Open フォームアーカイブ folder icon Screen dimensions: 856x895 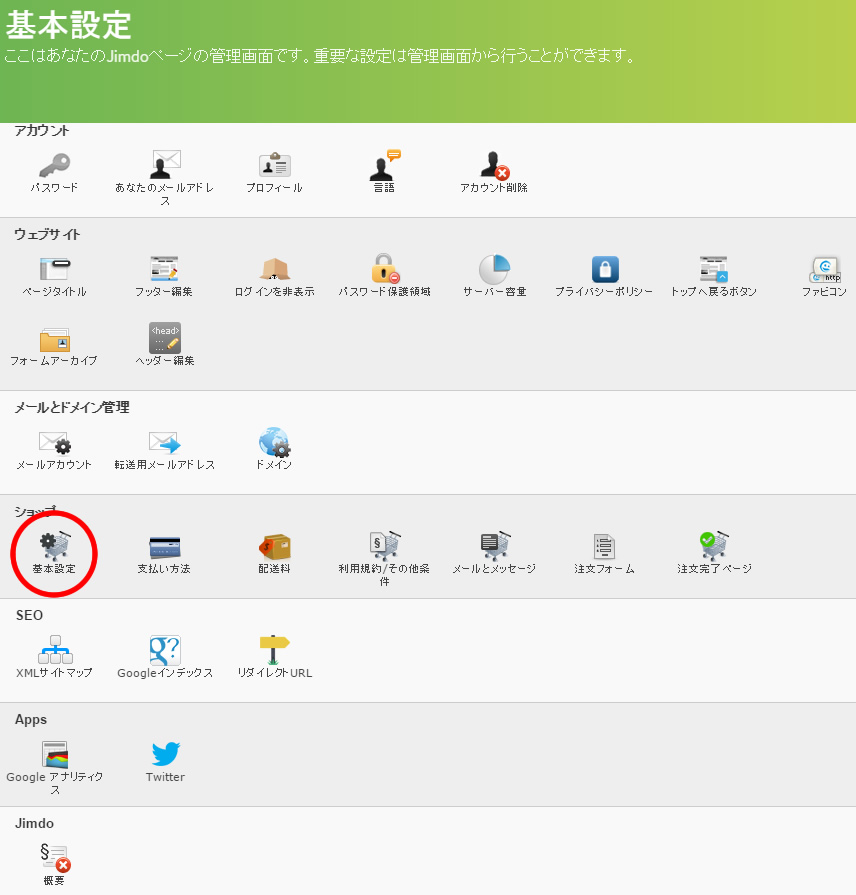click(x=55, y=339)
